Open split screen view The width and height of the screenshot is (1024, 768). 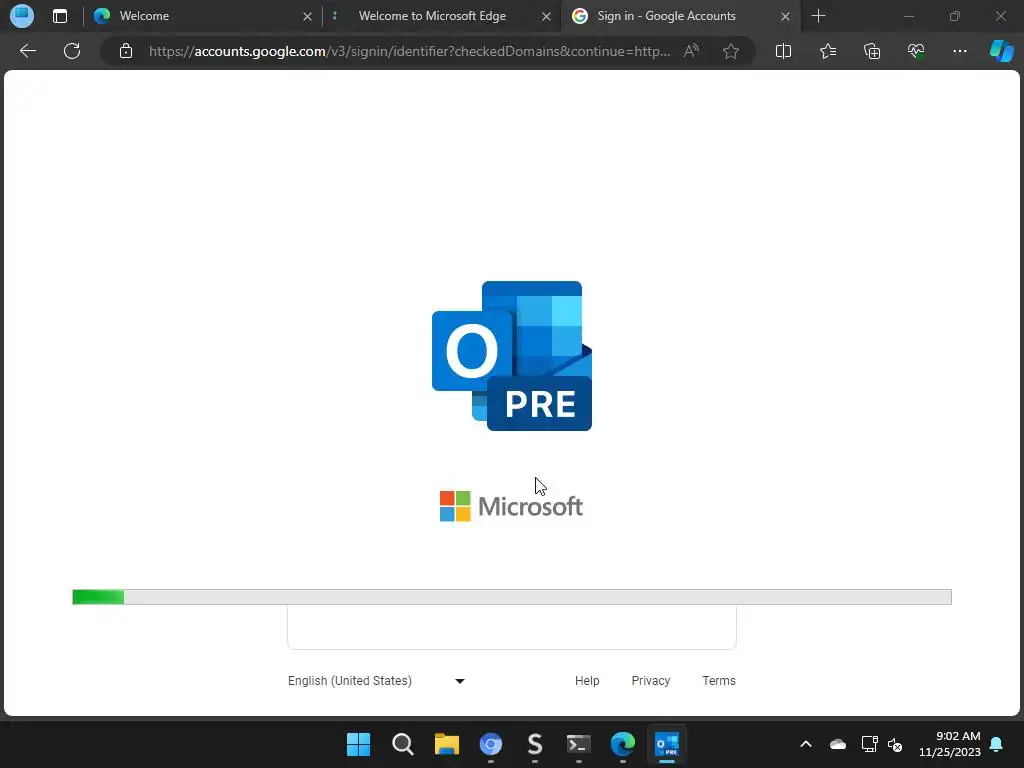pyautogui.click(x=783, y=51)
